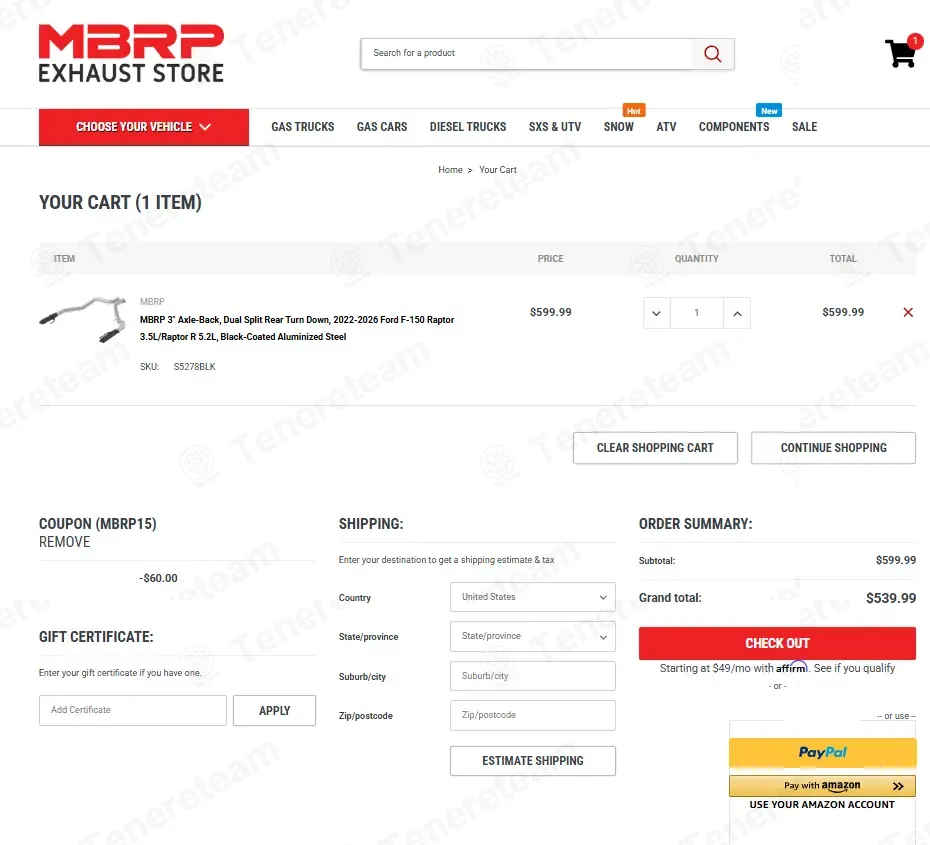Click the search magnifier icon
930x845 pixels.
click(713, 54)
